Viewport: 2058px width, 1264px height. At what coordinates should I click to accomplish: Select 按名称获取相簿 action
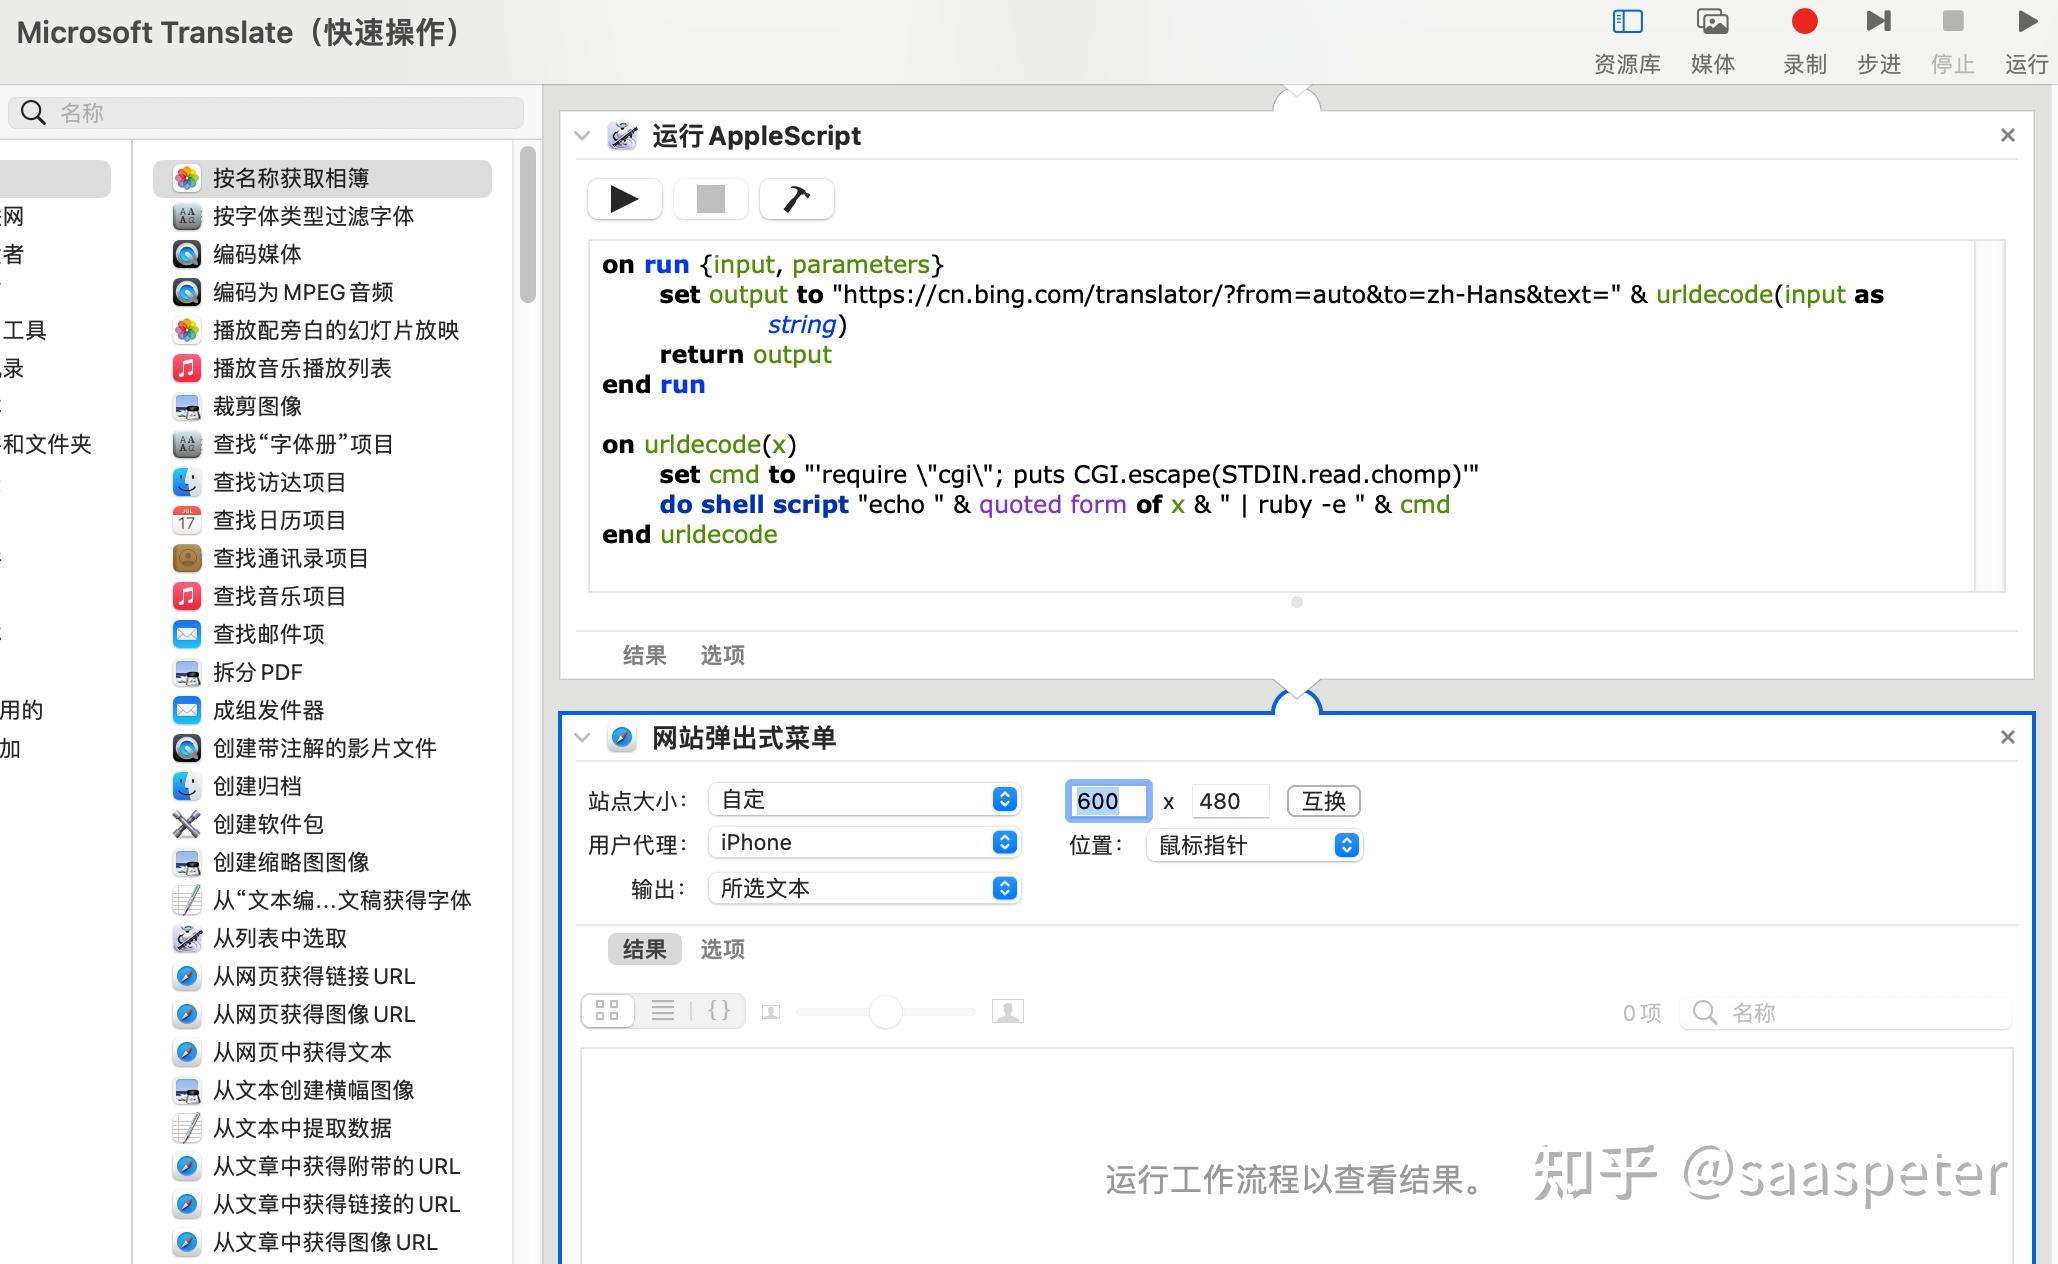point(322,178)
